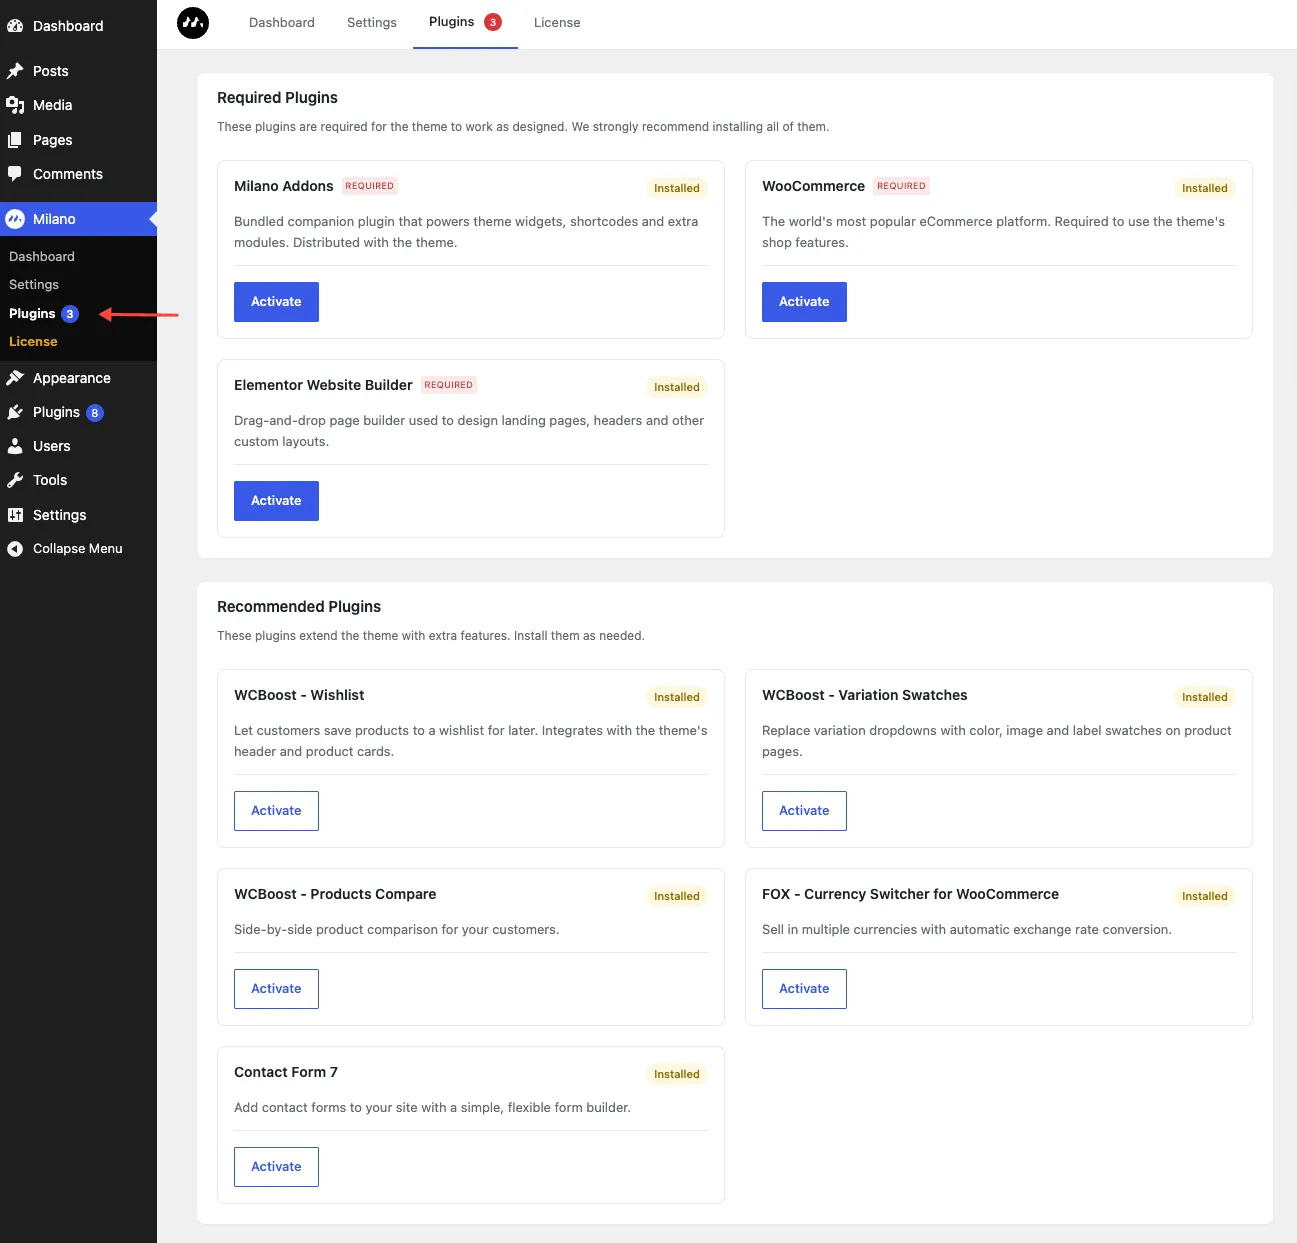Click Installed badge on Contact Form 7 card

click(677, 1074)
